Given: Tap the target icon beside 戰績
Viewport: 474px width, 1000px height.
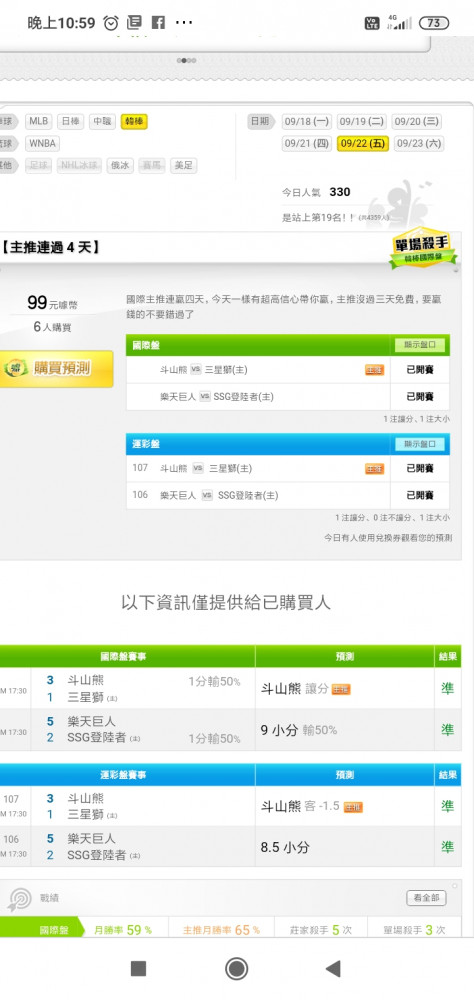Looking at the screenshot, I should click(20, 898).
